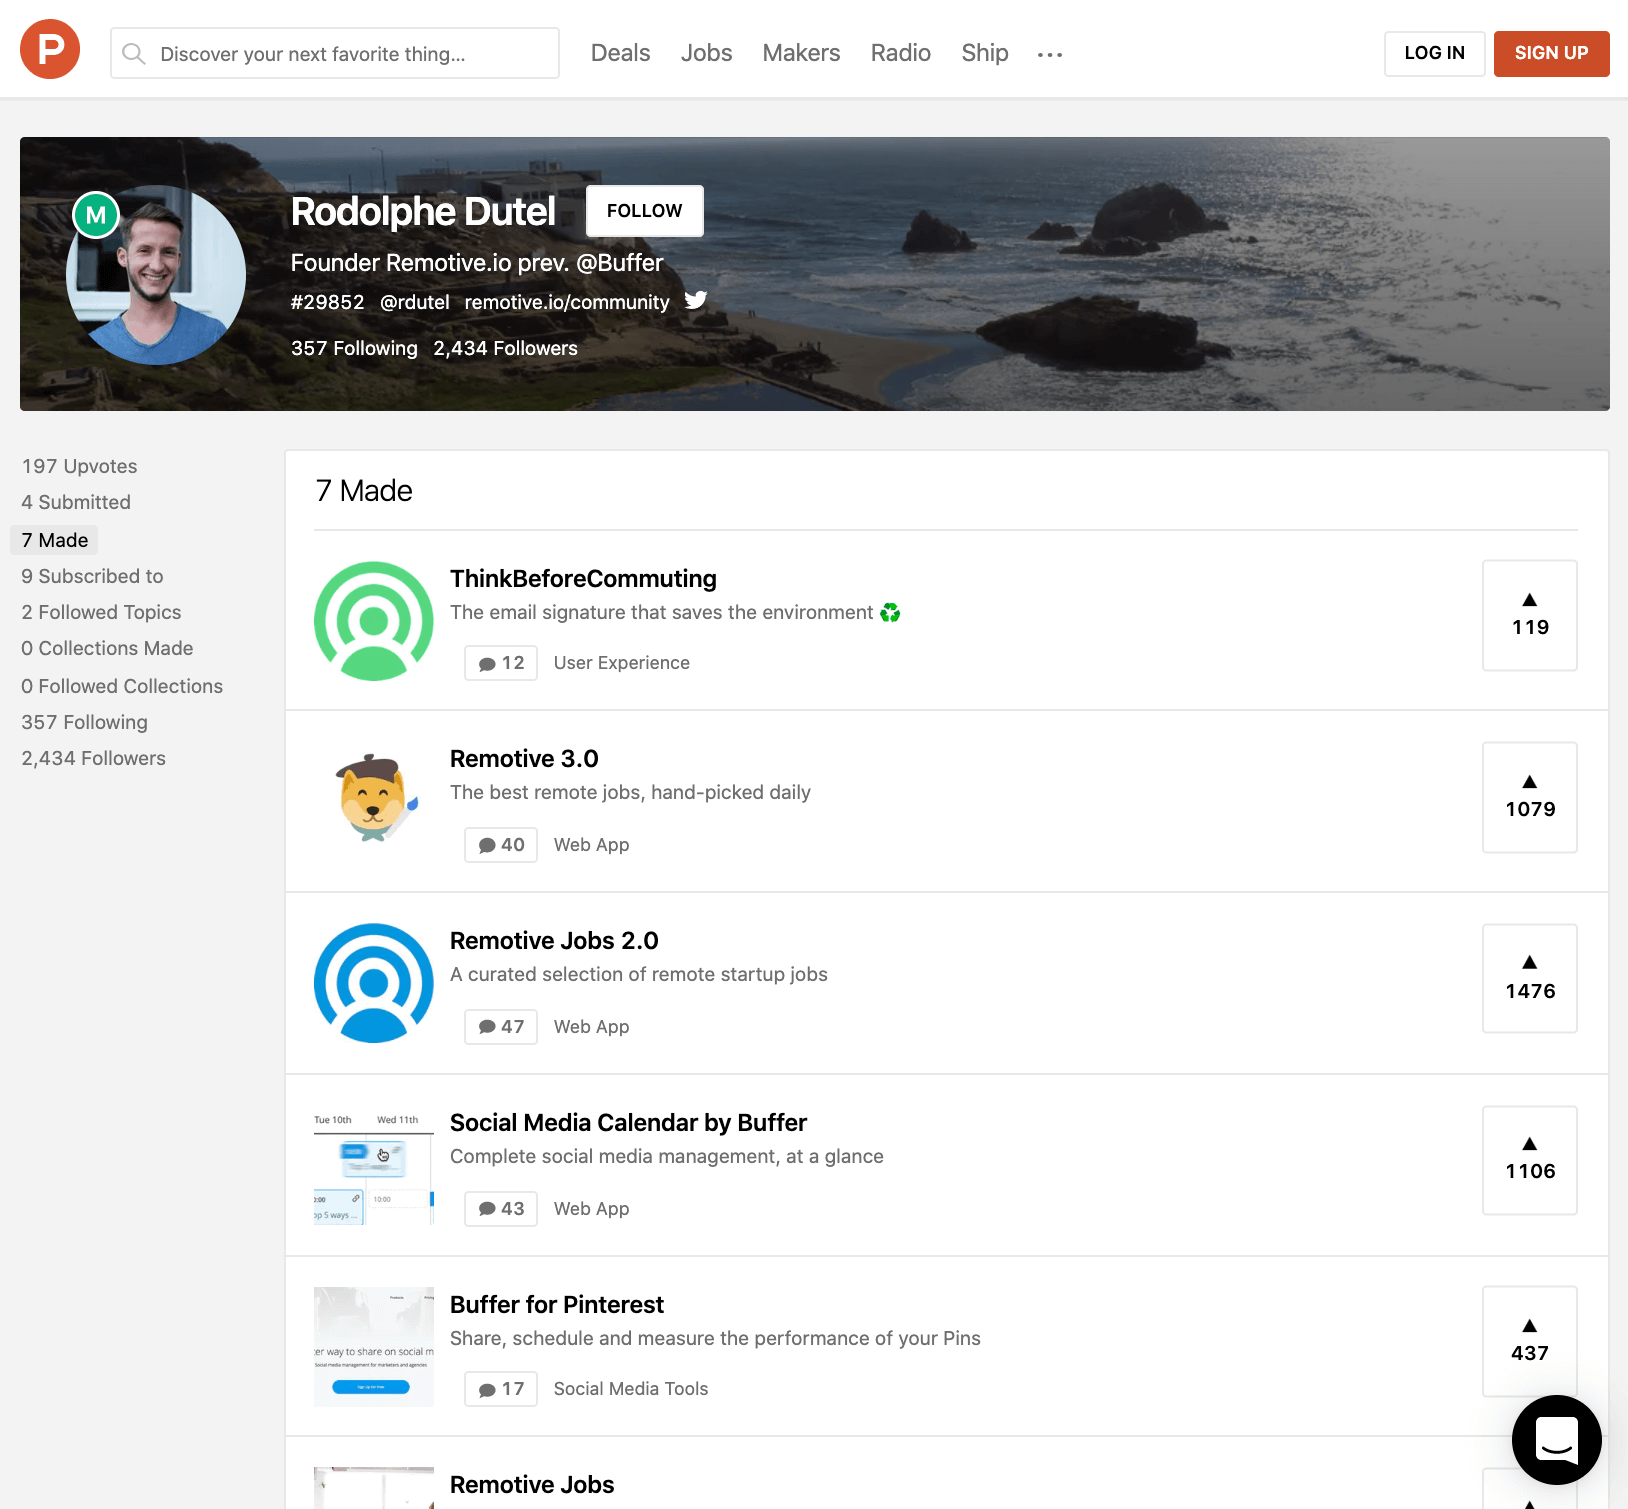The width and height of the screenshot is (1628, 1509).
Task: Click the SIGN UP button
Action: click(x=1551, y=54)
